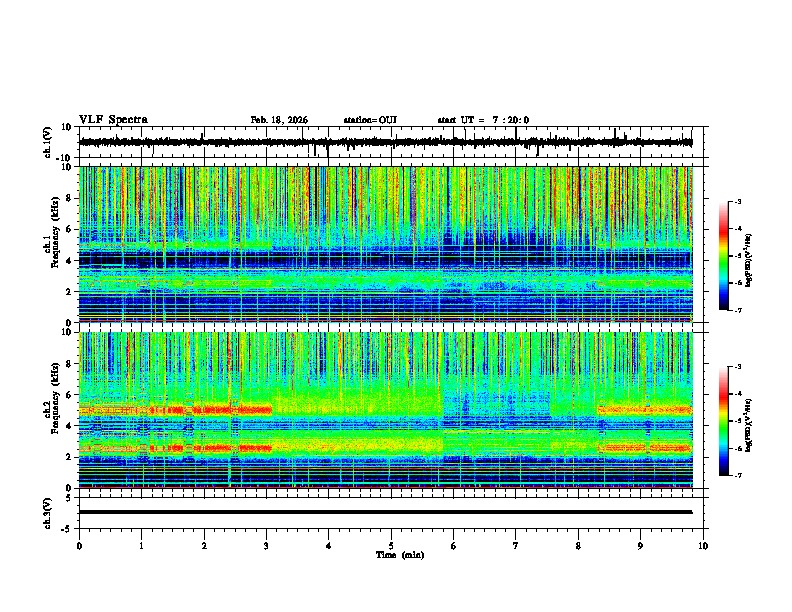Click the "5" tick on the time axis

click(x=391, y=546)
